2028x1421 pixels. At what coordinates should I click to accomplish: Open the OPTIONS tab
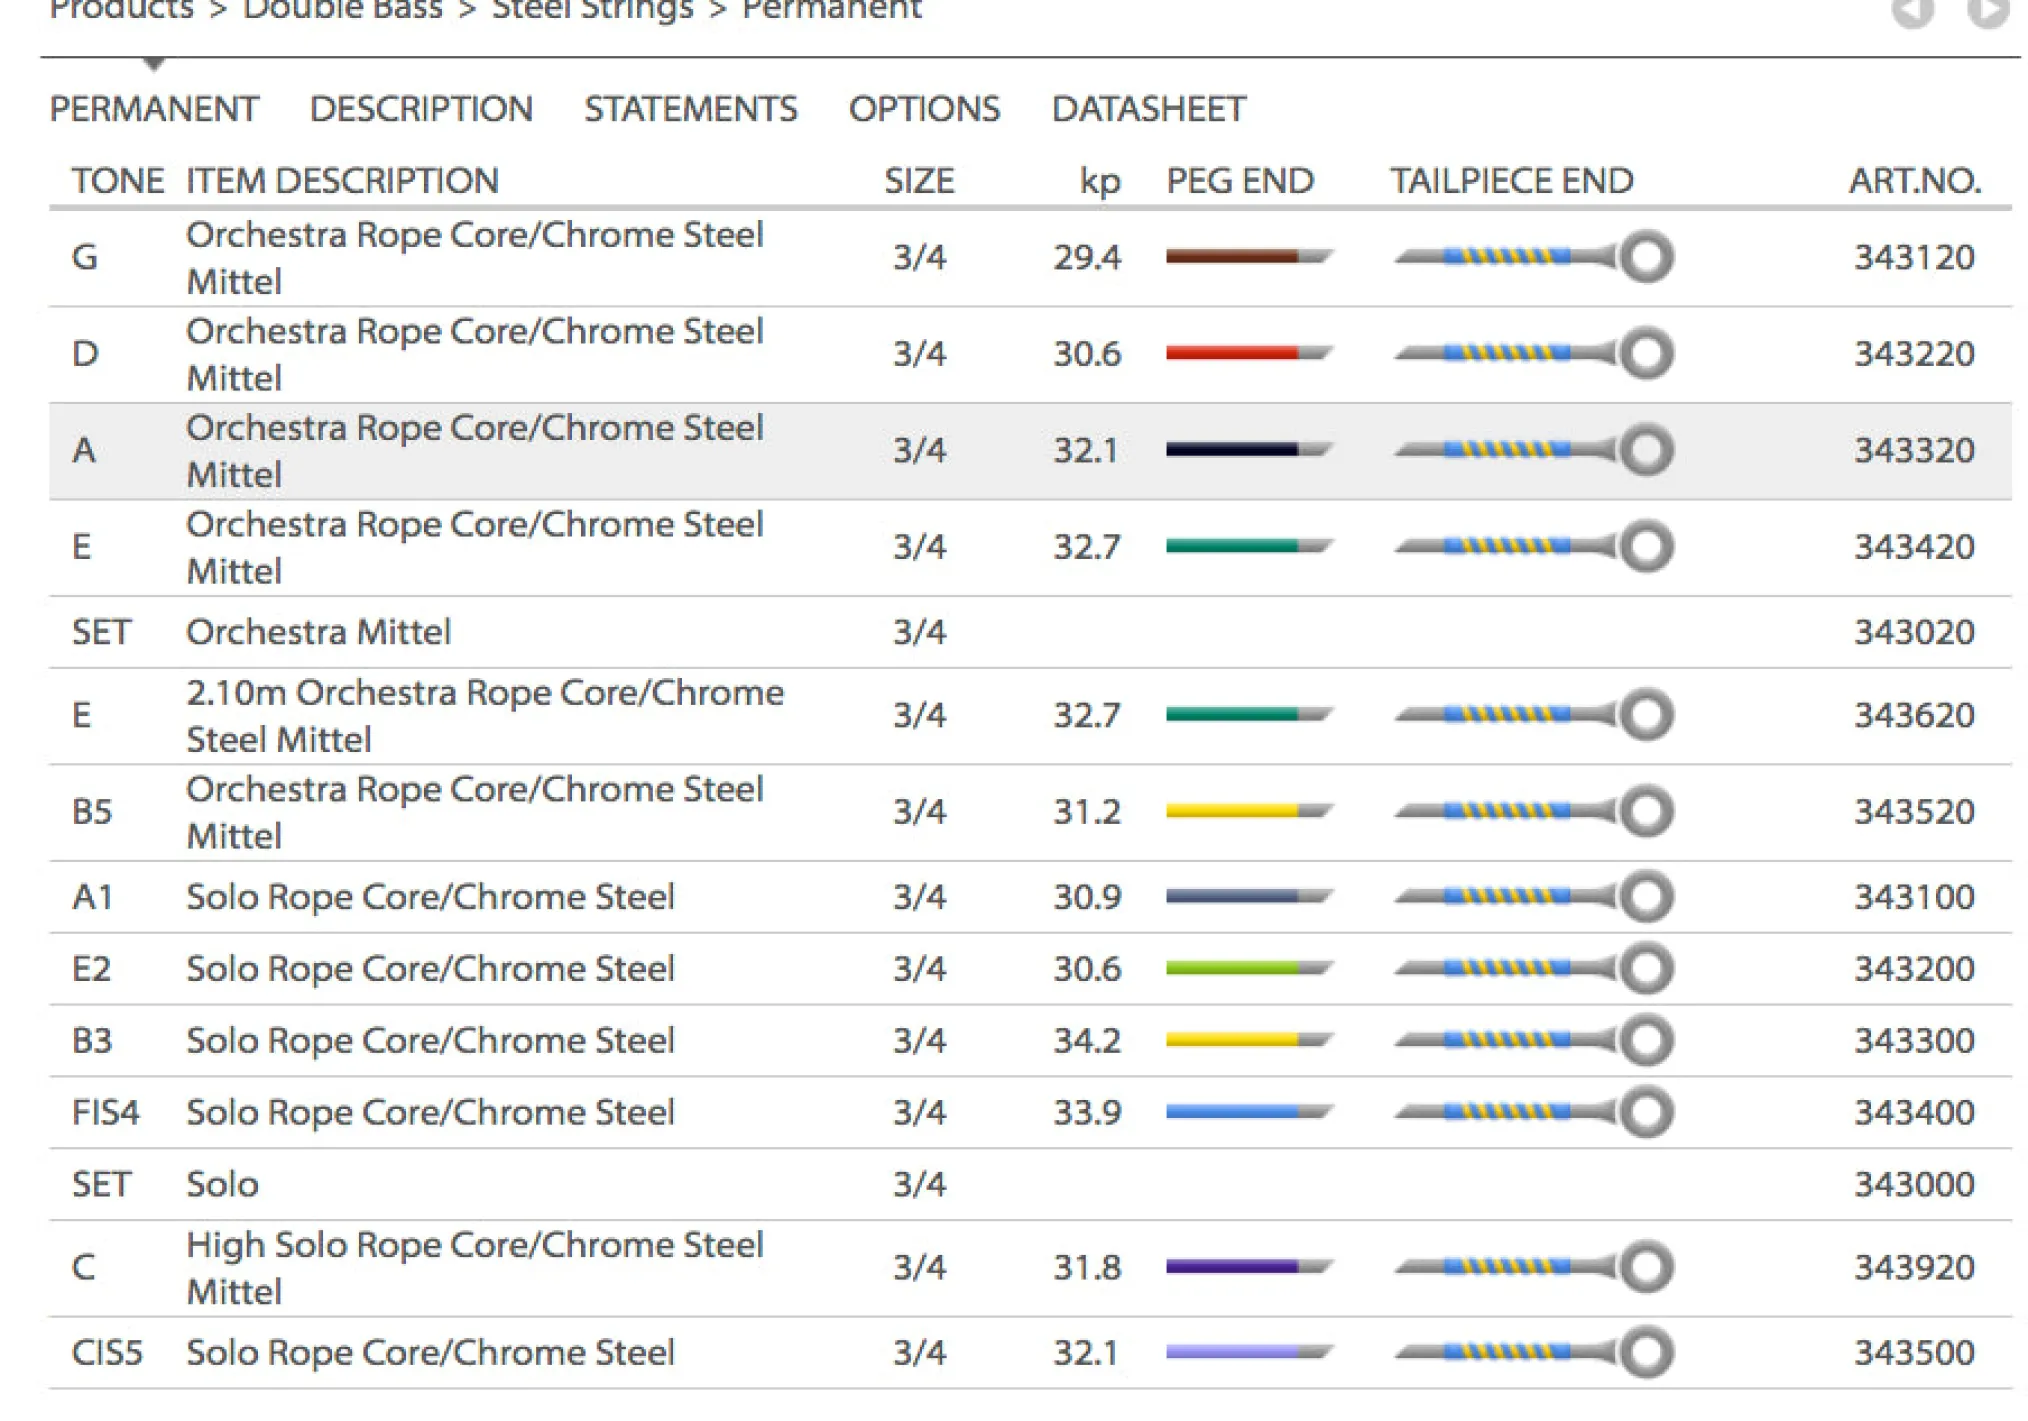(924, 109)
